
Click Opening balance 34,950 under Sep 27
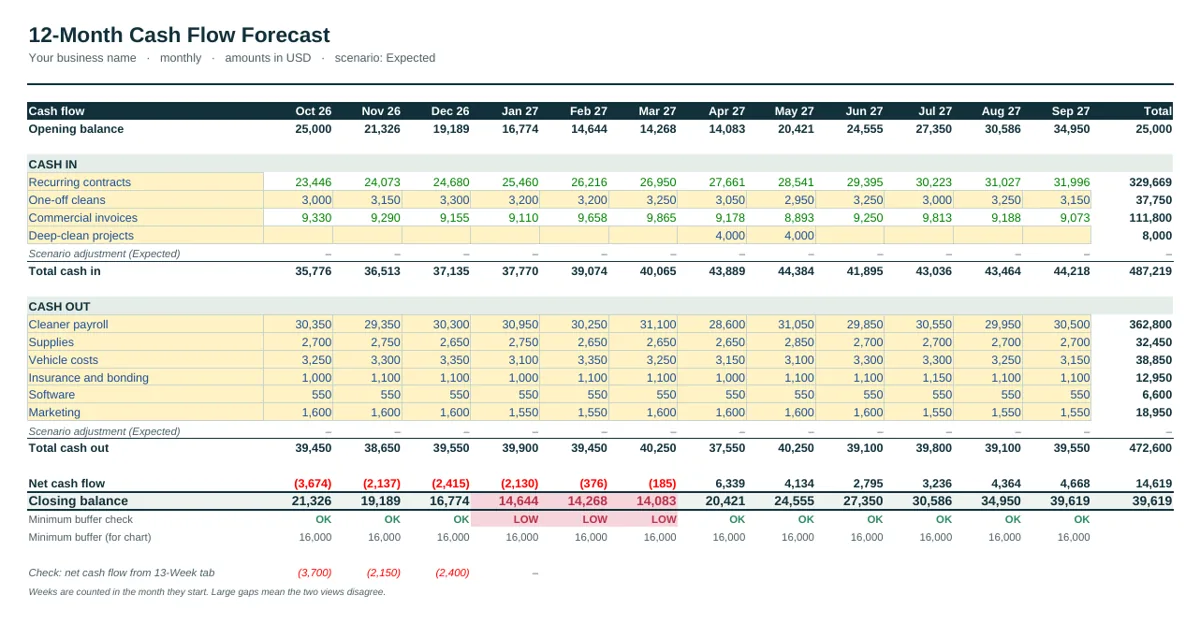1071,129
